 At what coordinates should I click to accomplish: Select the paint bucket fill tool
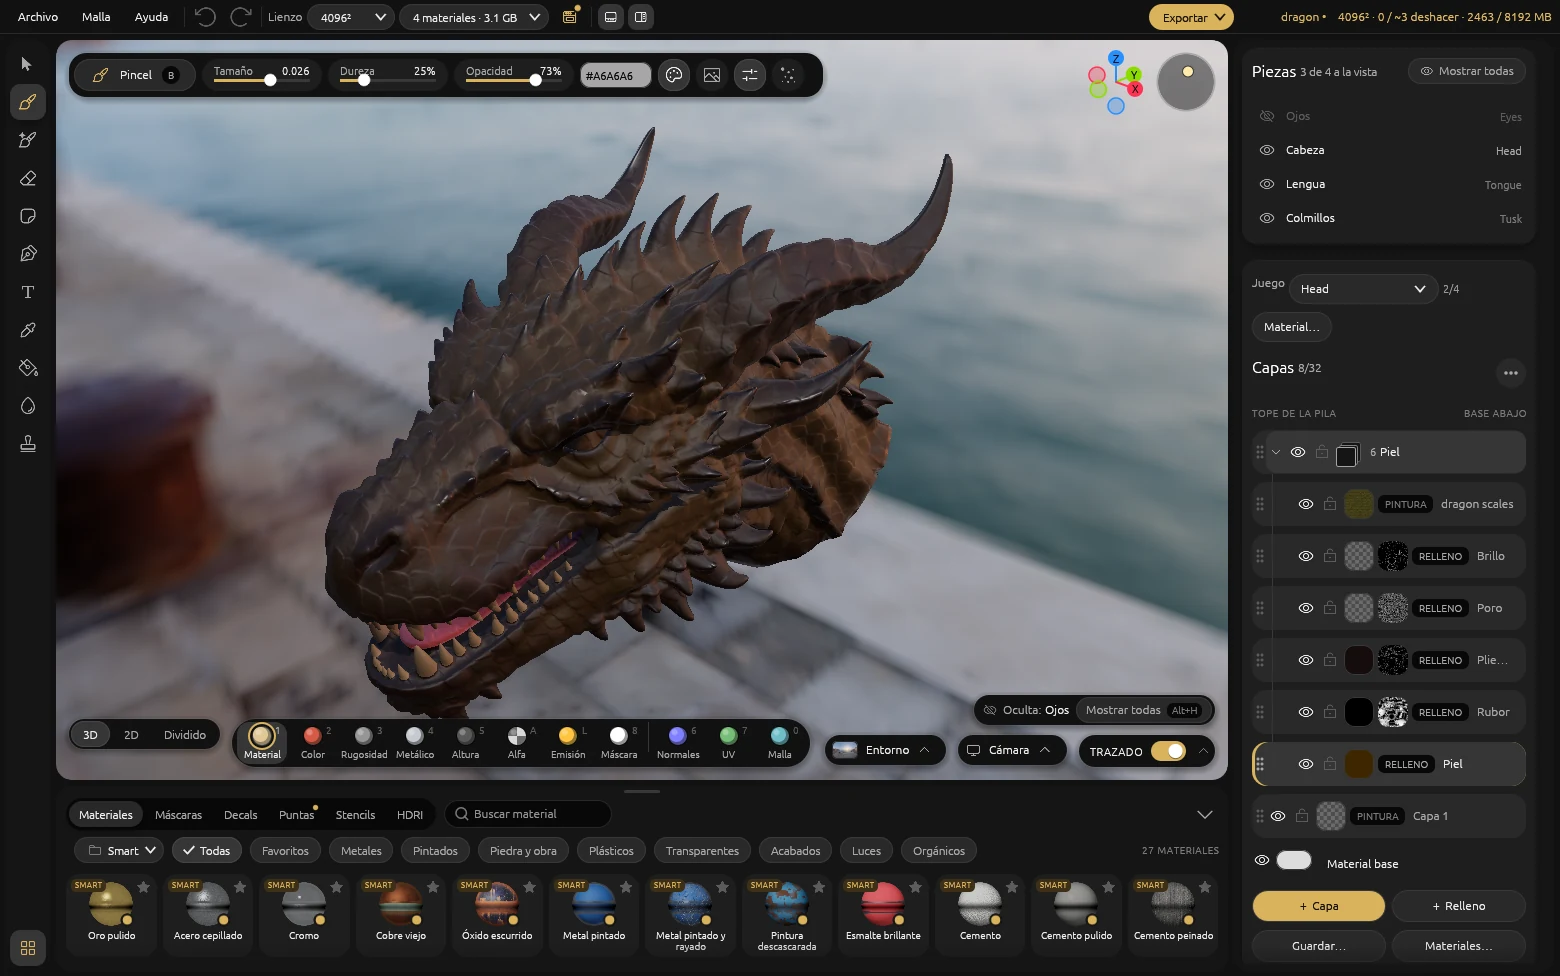(x=27, y=368)
